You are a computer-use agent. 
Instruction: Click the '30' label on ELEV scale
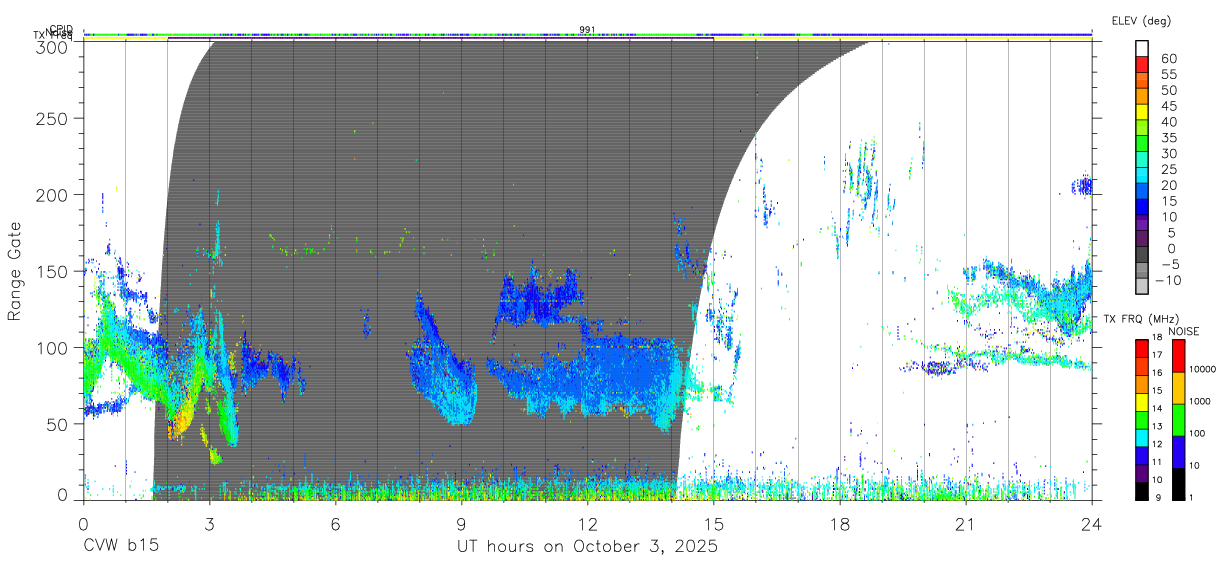[1168, 153]
